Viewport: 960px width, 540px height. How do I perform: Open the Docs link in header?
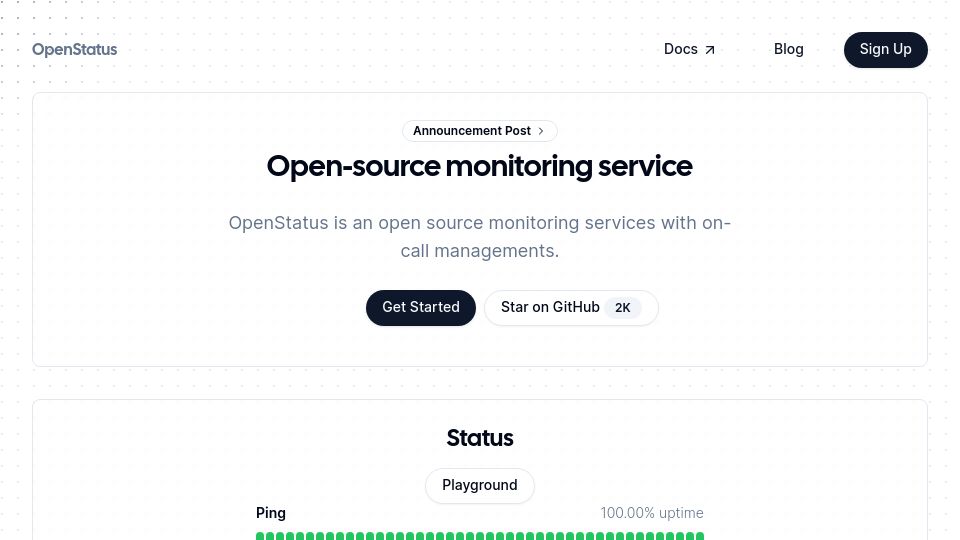(689, 49)
